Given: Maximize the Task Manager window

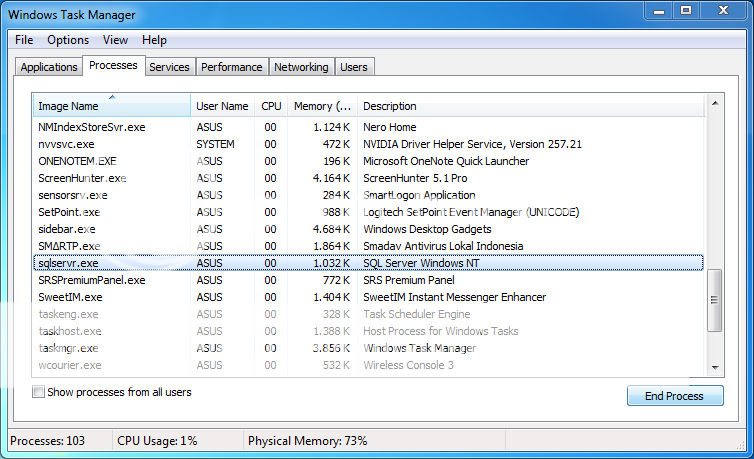Looking at the screenshot, I should [686, 11].
